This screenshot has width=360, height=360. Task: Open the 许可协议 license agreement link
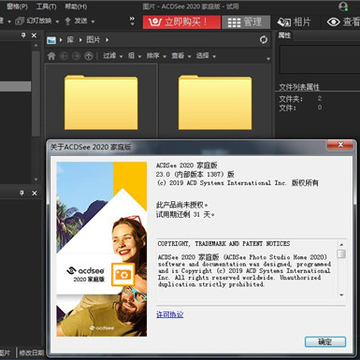coord(170,314)
